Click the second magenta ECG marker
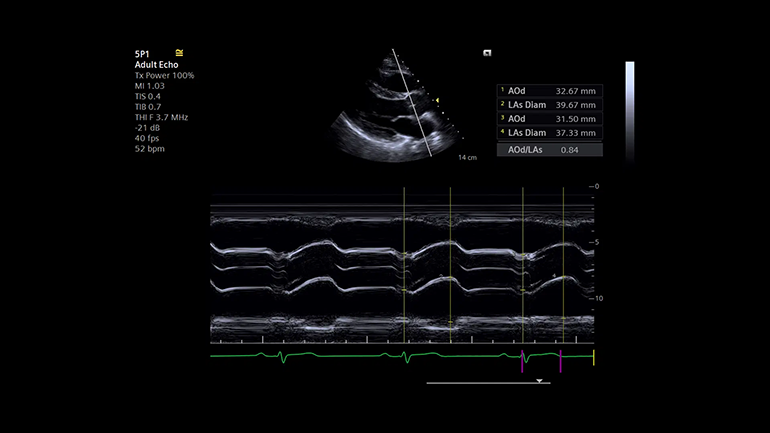 point(561,361)
